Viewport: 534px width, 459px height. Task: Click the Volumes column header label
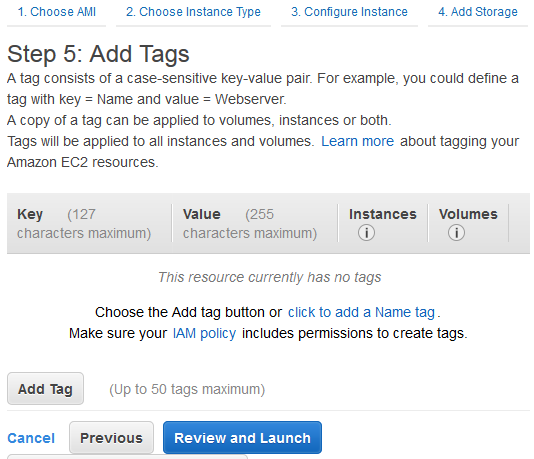pos(468,214)
